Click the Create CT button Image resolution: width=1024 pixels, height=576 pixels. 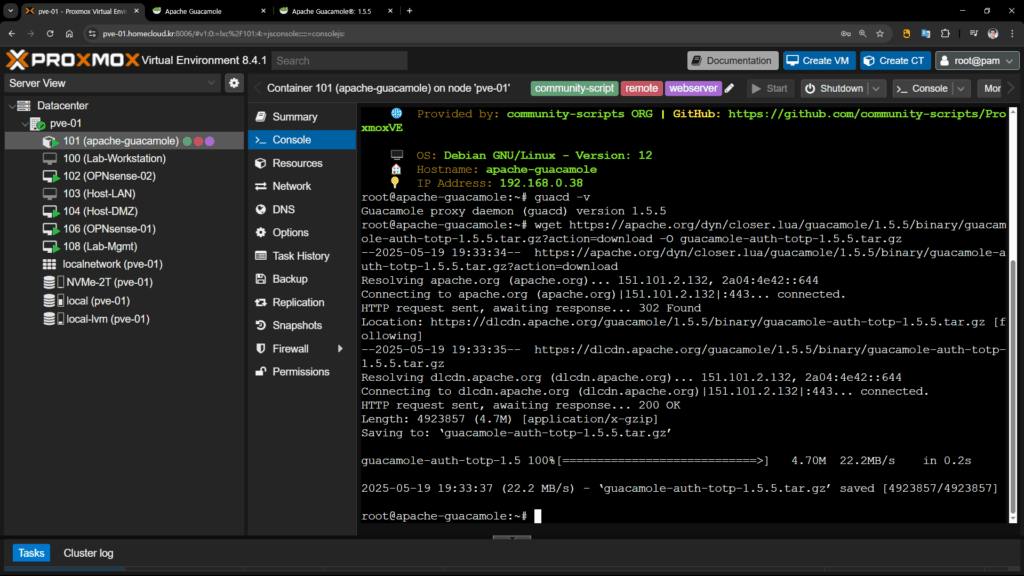[x=895, y=60]
